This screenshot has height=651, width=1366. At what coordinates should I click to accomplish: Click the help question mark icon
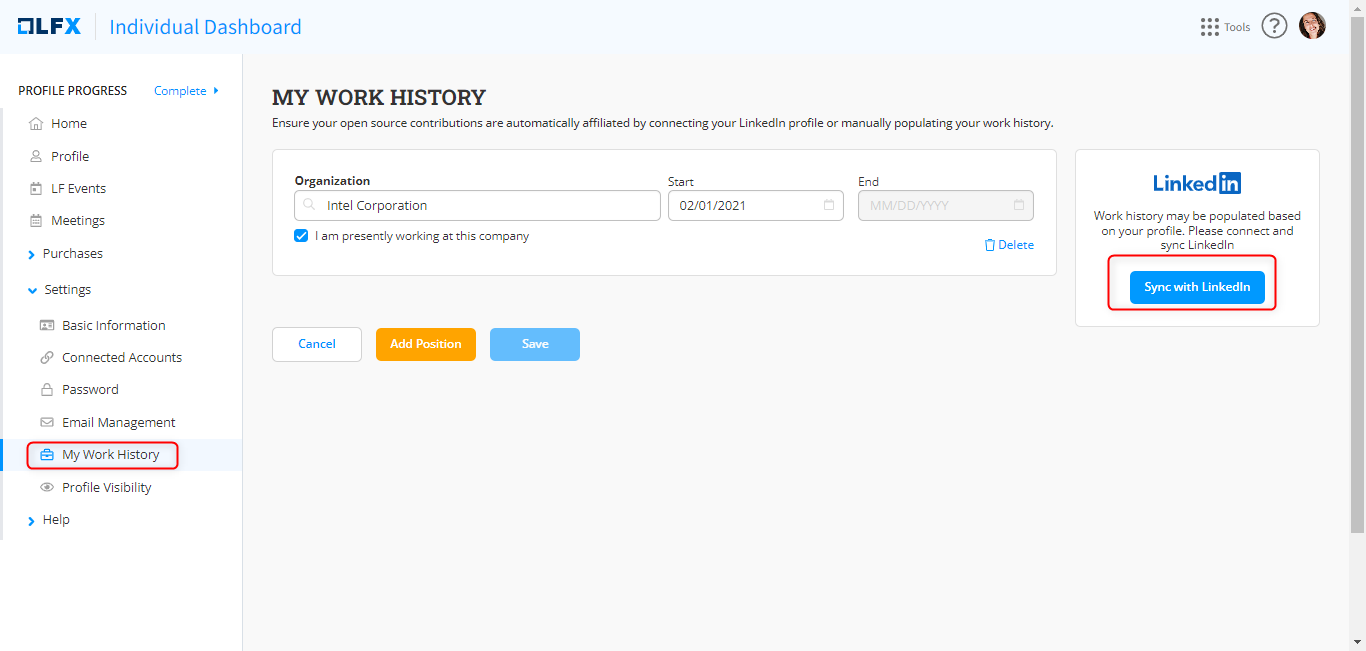(x=1273, y=26)
